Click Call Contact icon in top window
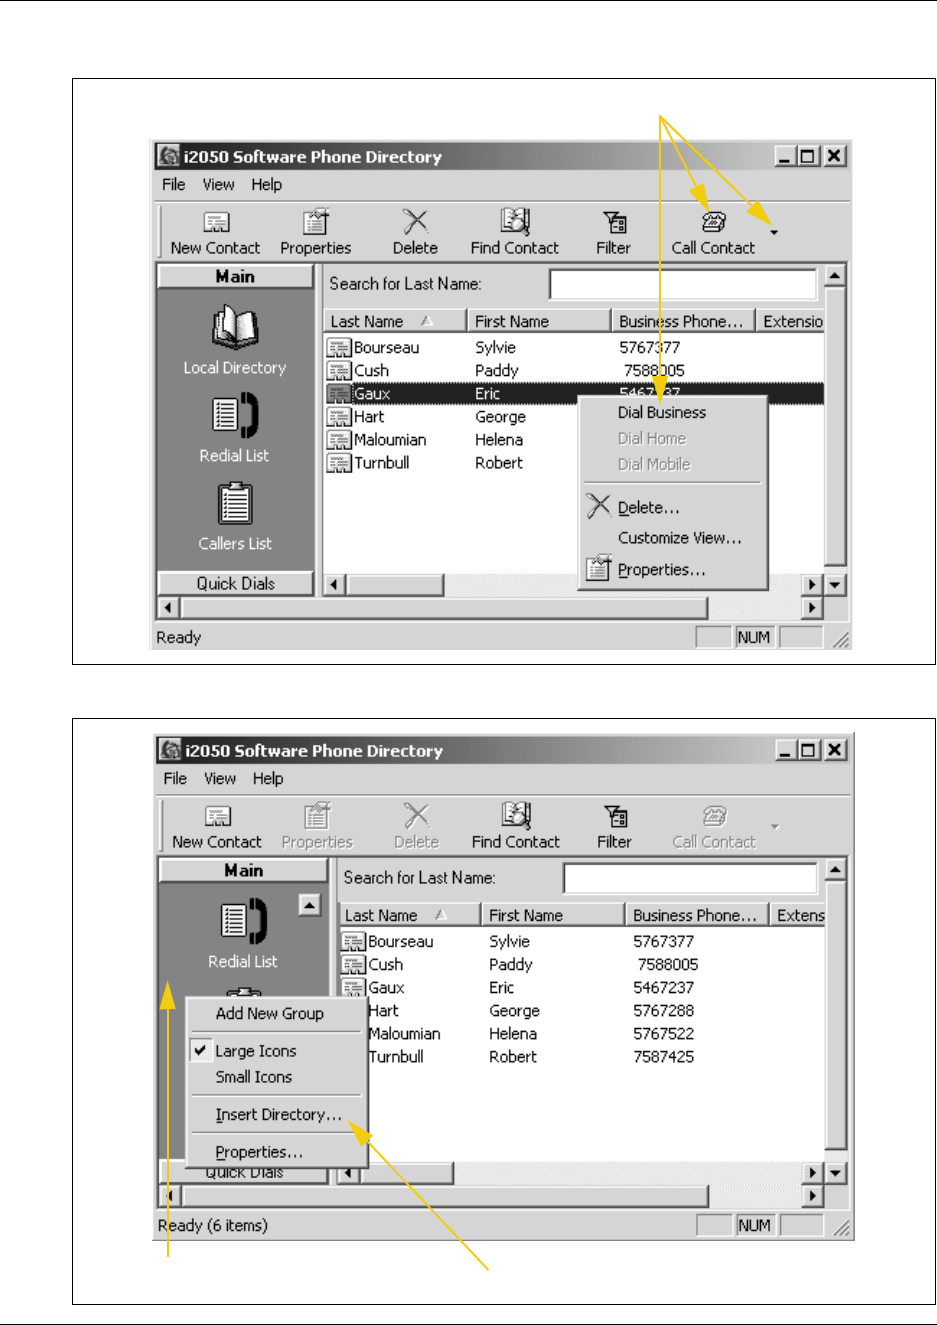937x1325 pixels. pyautogui.click(x=713, y=221)
